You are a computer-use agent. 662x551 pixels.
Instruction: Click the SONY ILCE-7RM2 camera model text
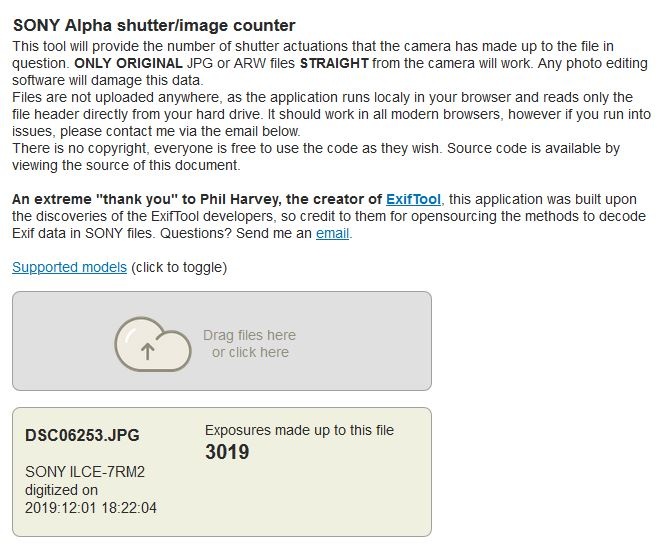pos(85,472)
